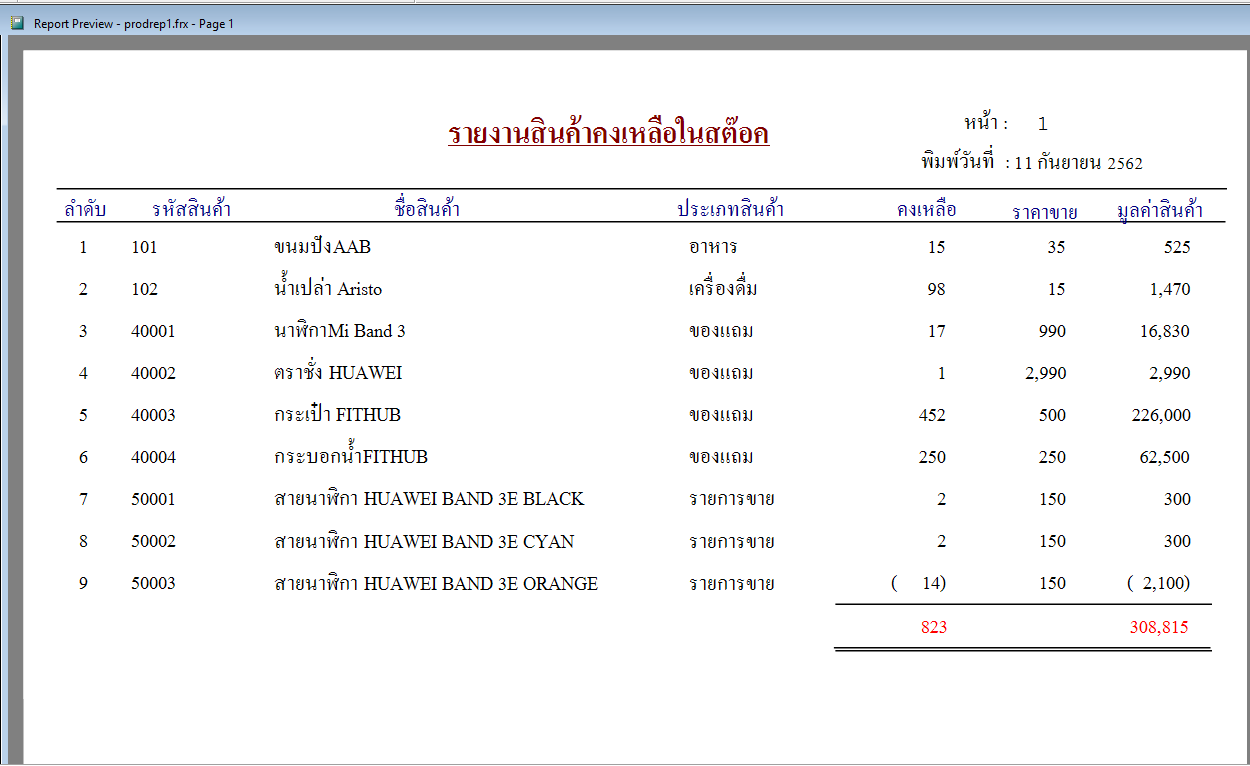Click product code 50003
This screenshot has width=1250, height=766.
pos(153,583)
